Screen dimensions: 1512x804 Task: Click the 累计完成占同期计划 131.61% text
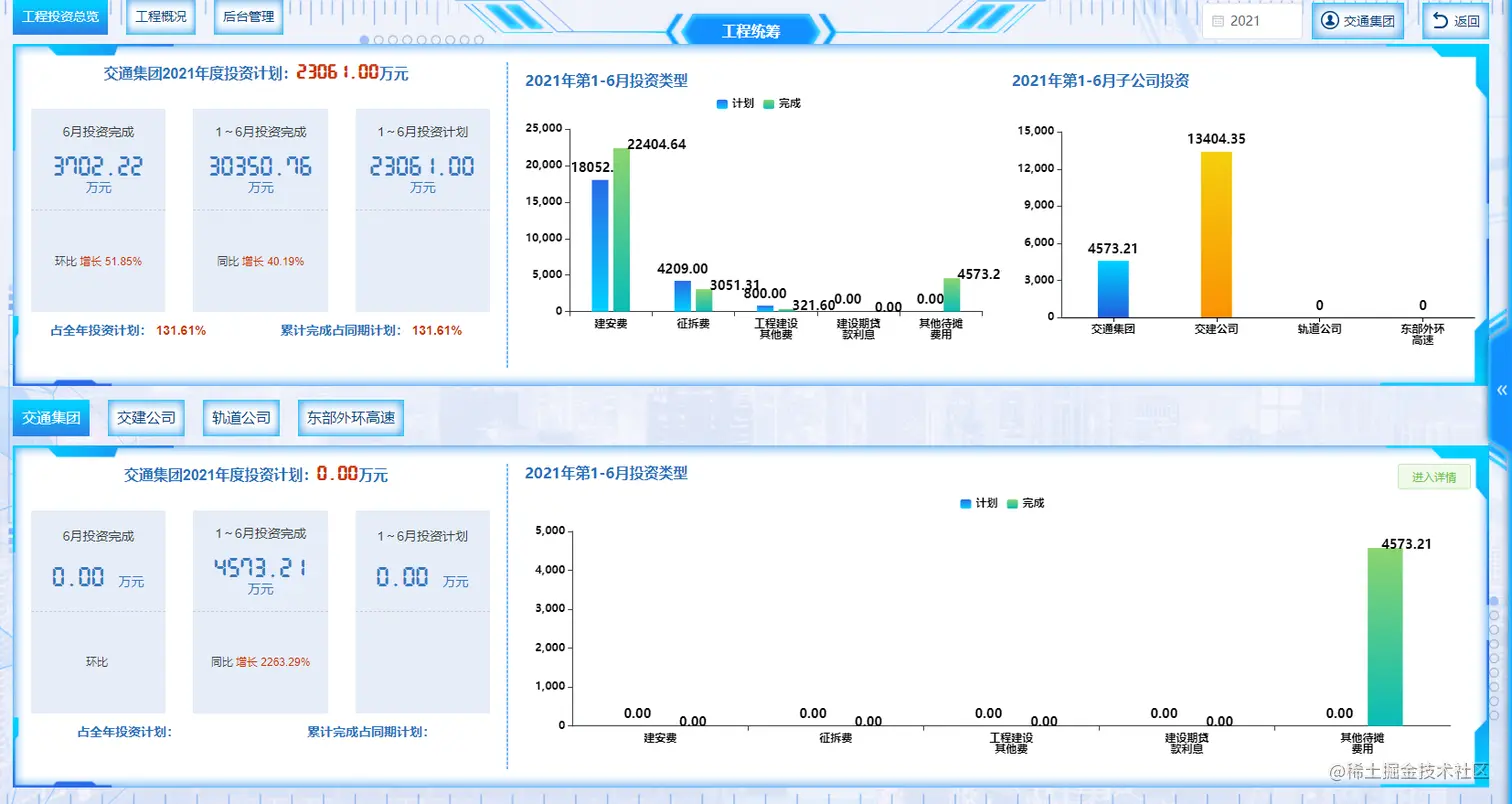[371, 330]
